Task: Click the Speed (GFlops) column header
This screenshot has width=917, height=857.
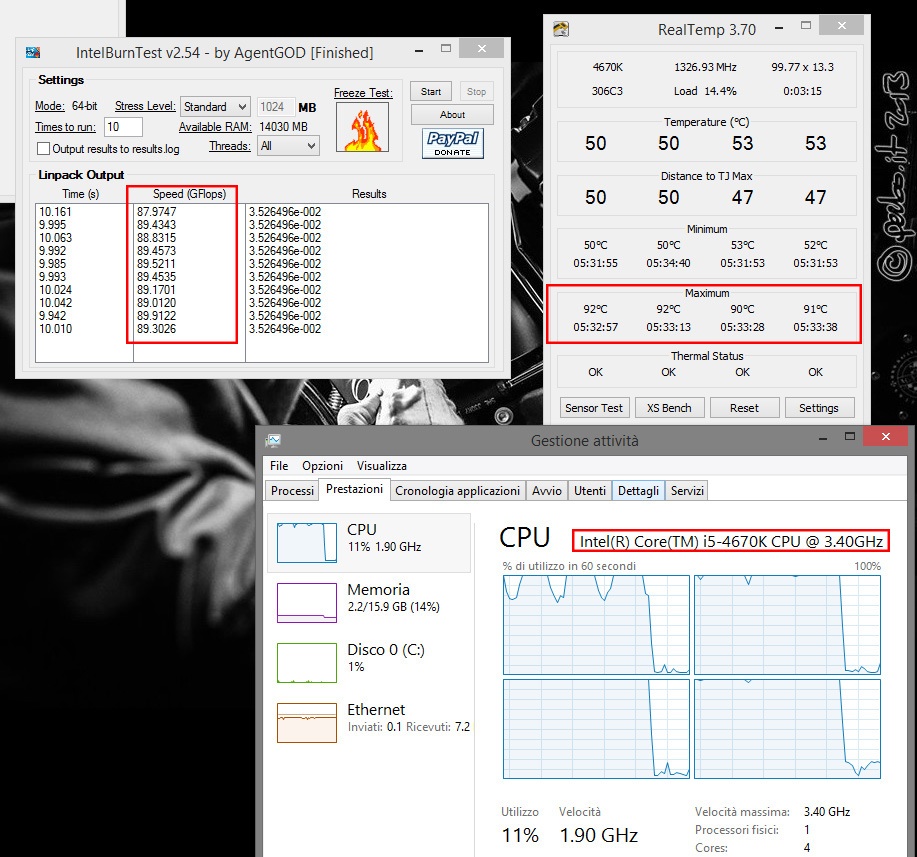Action: tap(189, 194)
